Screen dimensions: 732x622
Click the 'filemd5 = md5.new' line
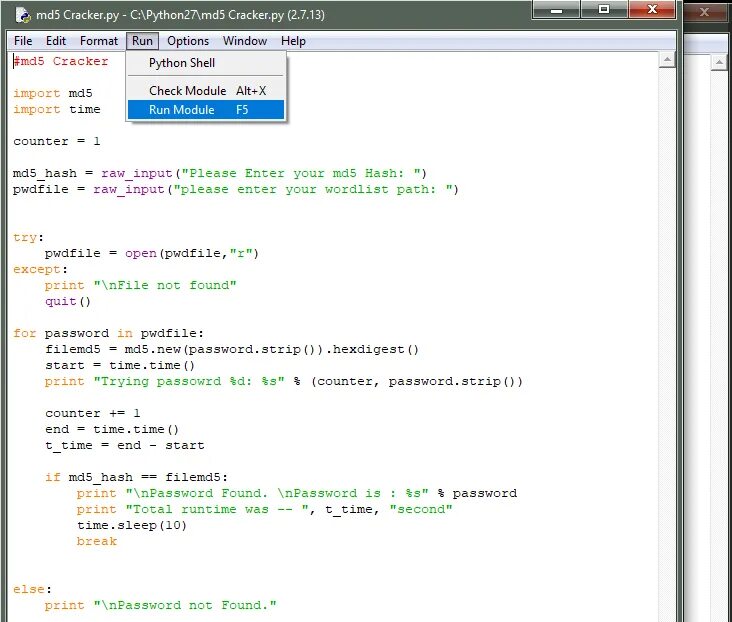(x=232, y=349)
